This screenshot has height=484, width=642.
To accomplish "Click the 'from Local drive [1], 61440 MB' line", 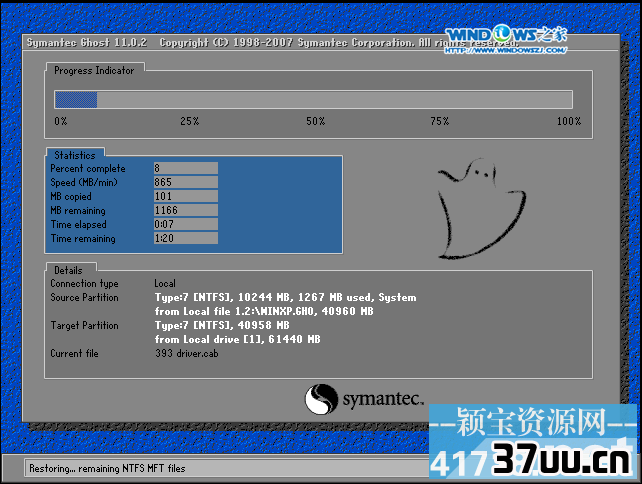I will point(237,339).
